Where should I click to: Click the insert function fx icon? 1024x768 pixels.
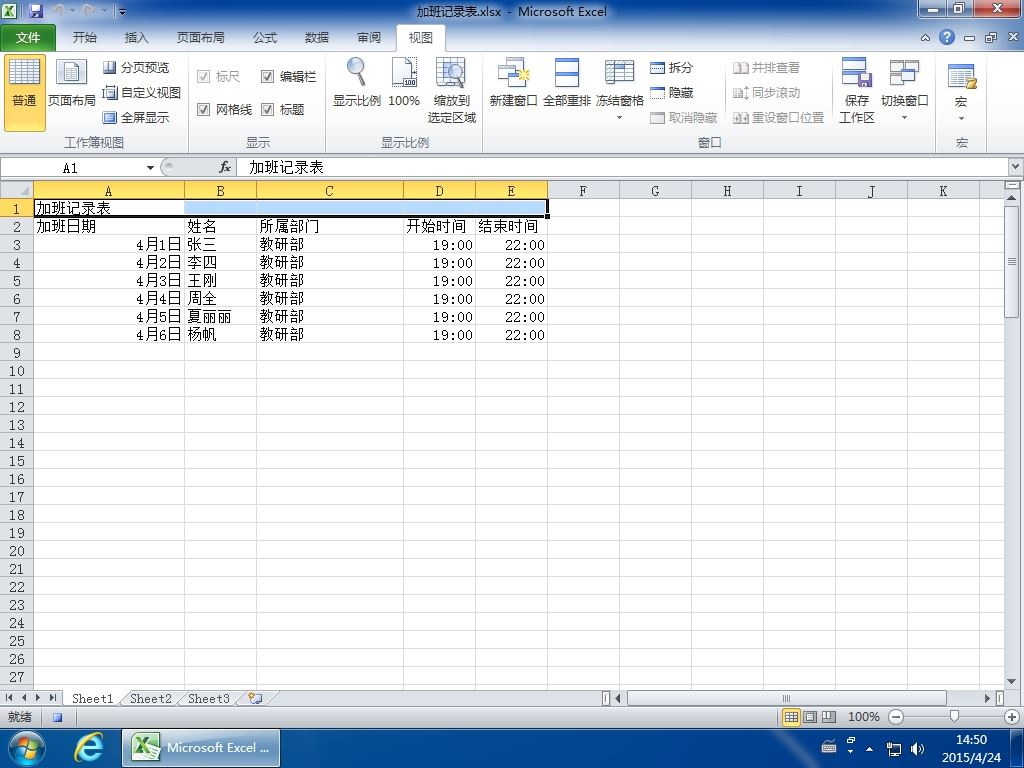[x=225, y=167]
